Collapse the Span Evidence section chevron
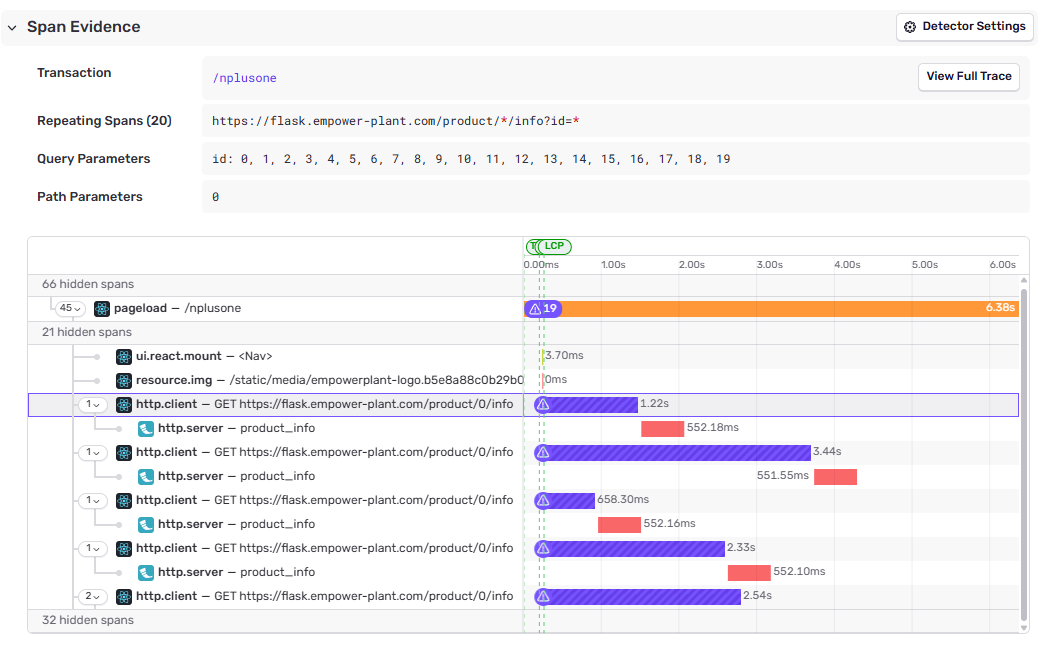 [12, 28]
